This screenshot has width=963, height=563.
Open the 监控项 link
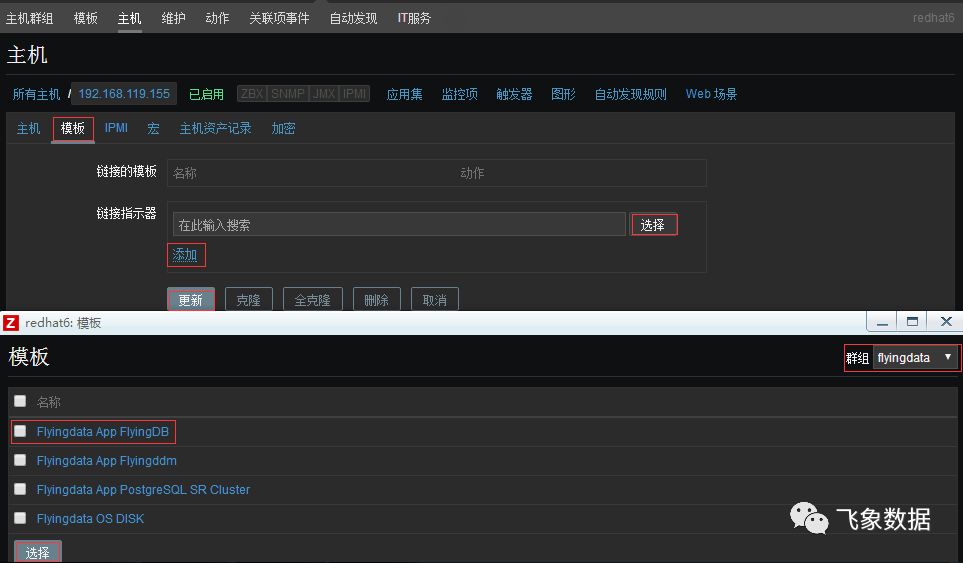pos(459,94)
